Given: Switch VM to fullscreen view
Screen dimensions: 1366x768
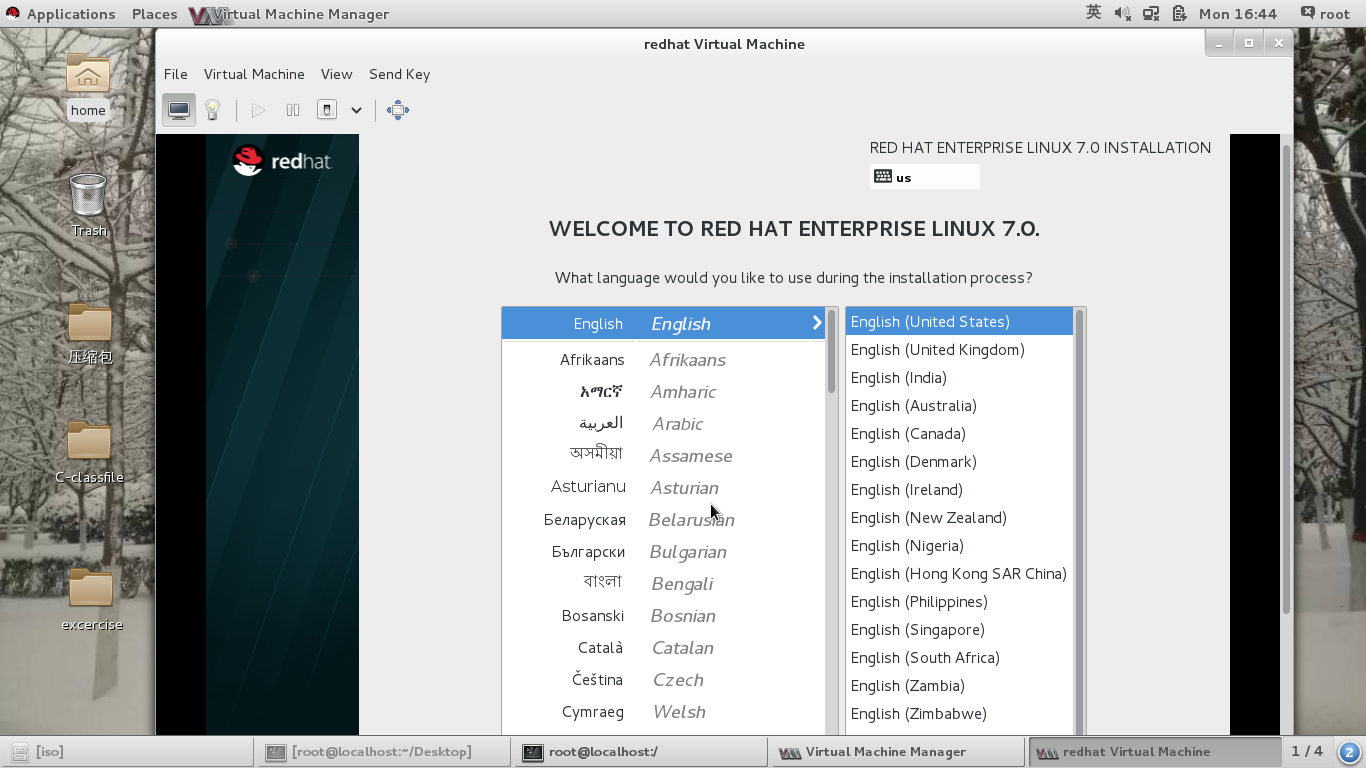Looking at the screenshot, I should 398,110.
